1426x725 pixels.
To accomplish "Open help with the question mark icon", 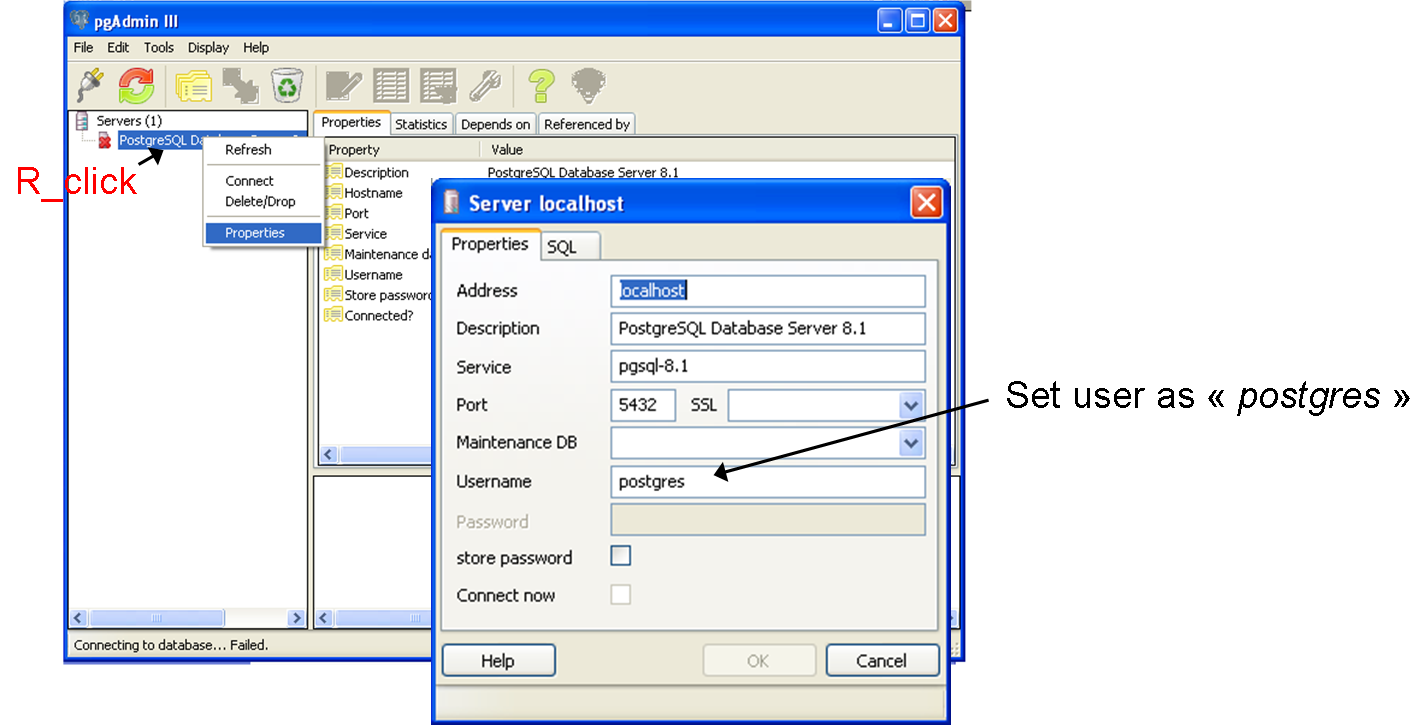I will point(541,86).
